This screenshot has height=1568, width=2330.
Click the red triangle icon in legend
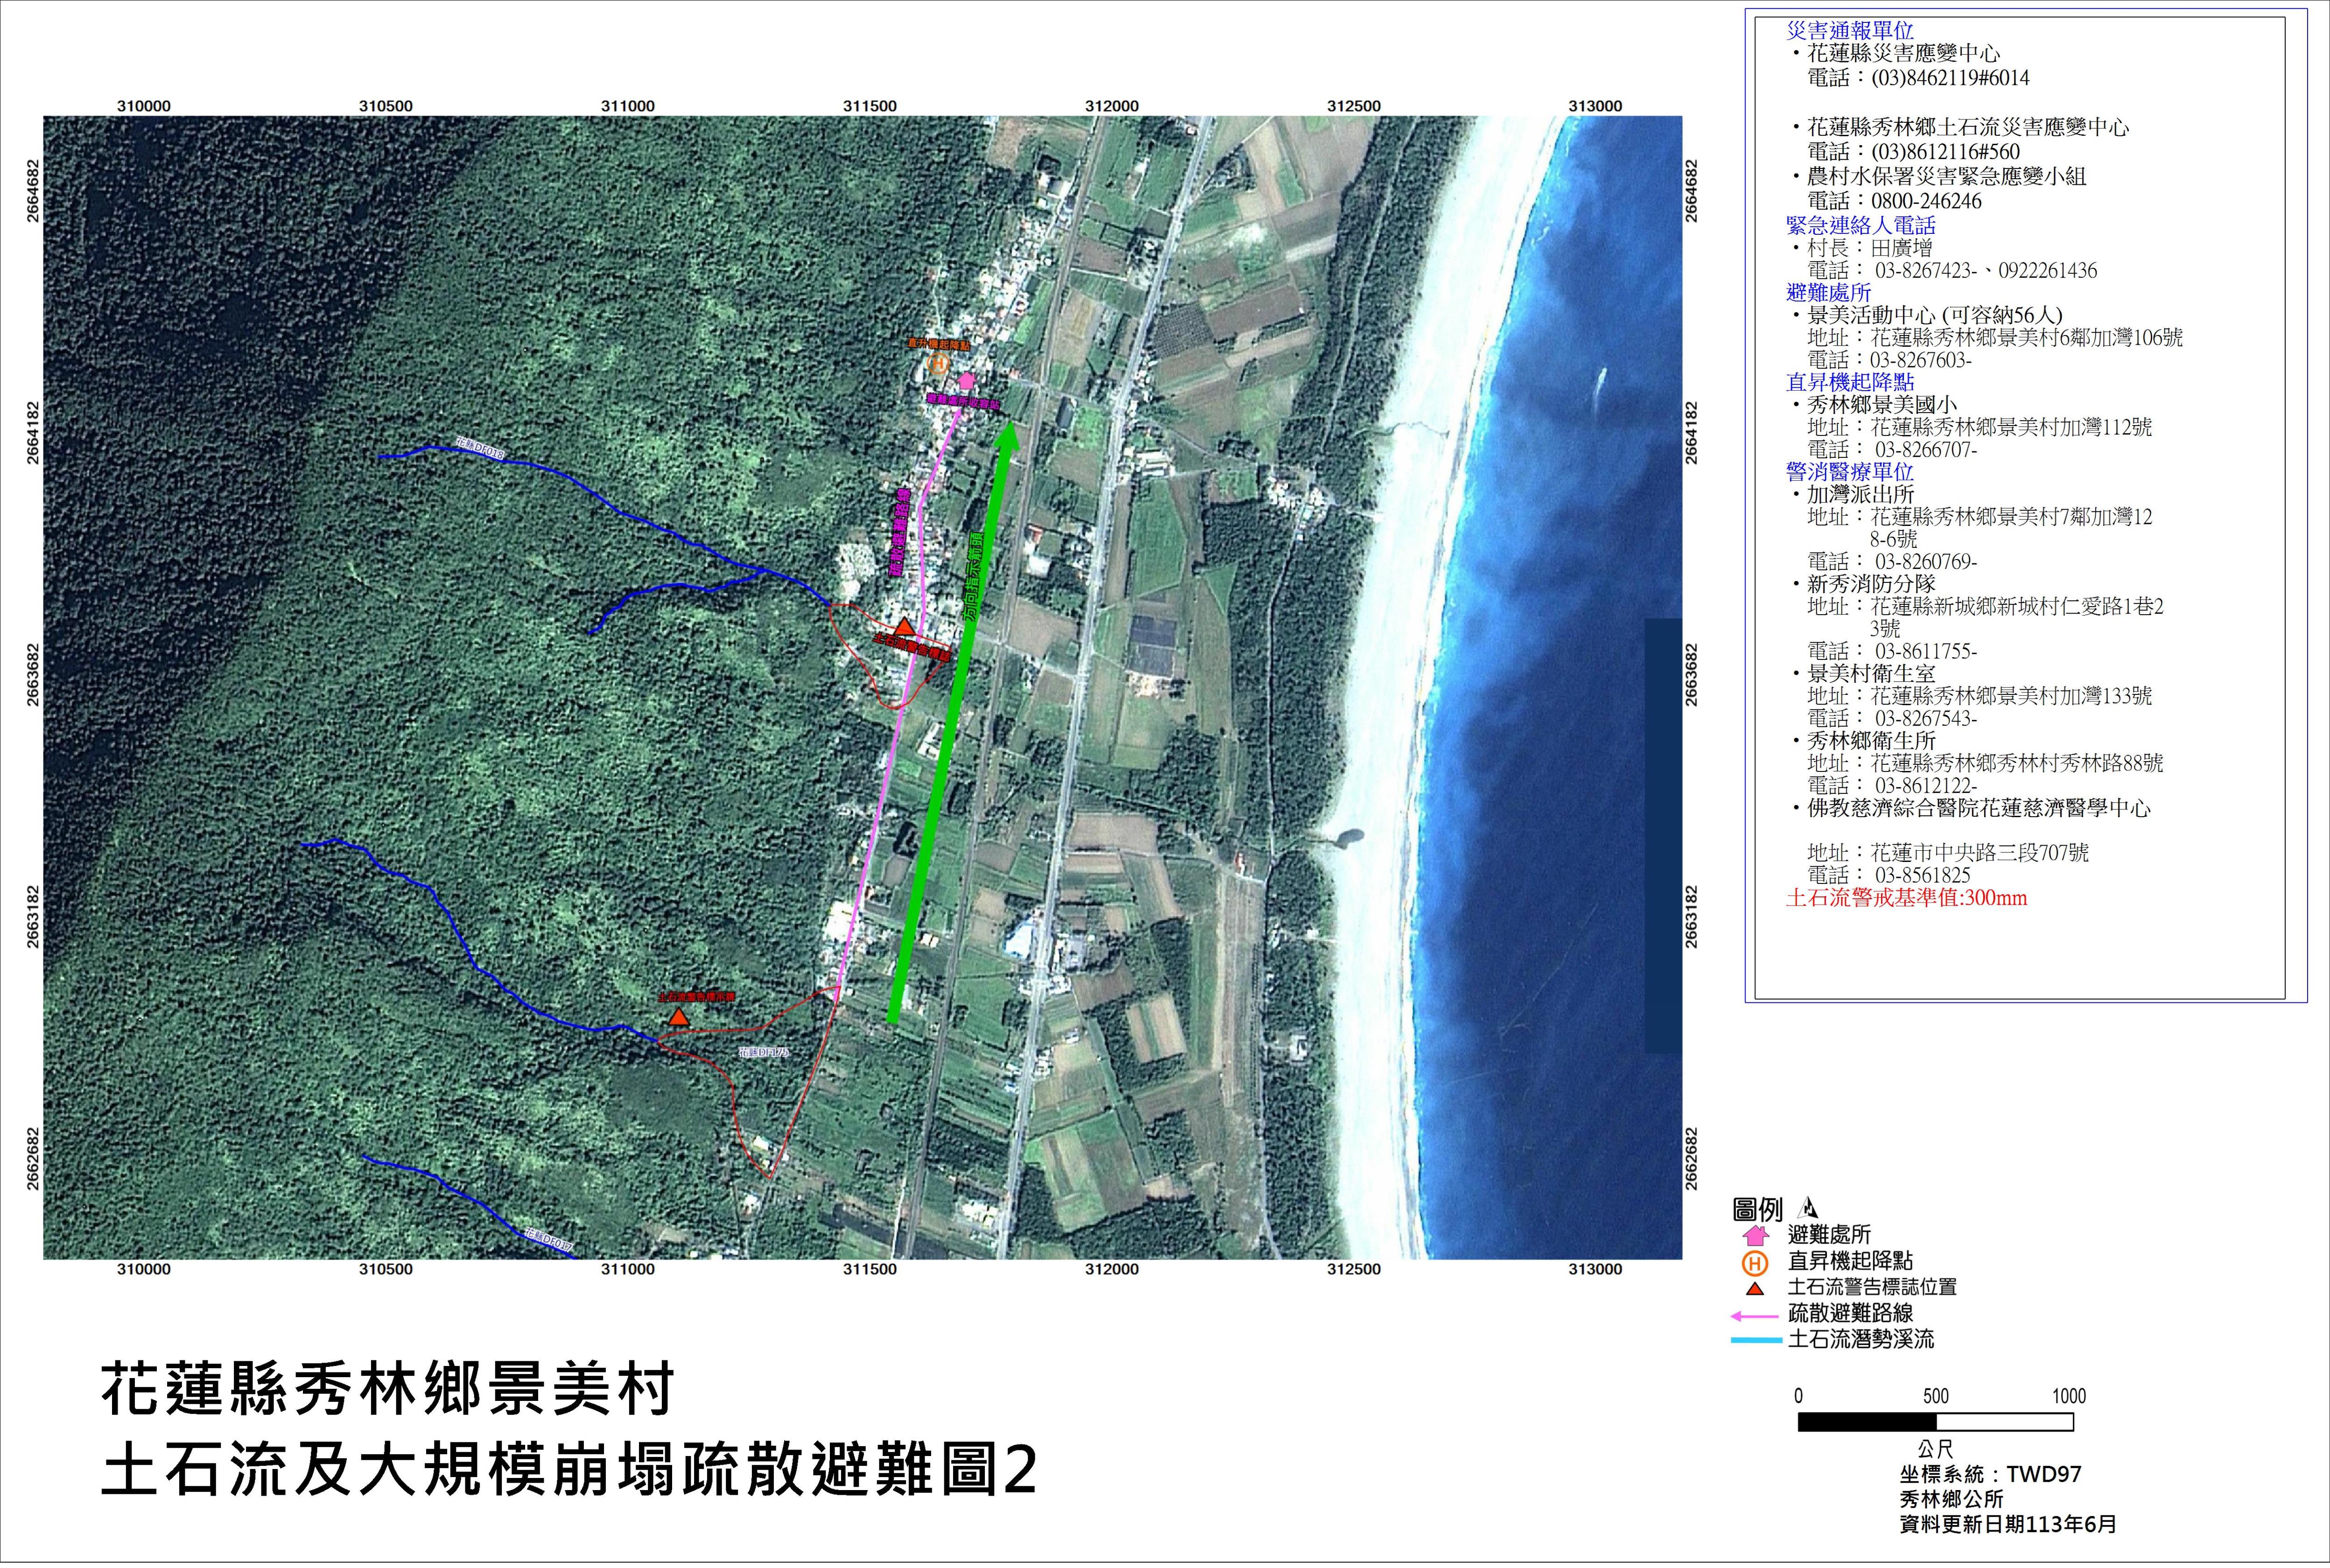click(x=1756, y=1289)
